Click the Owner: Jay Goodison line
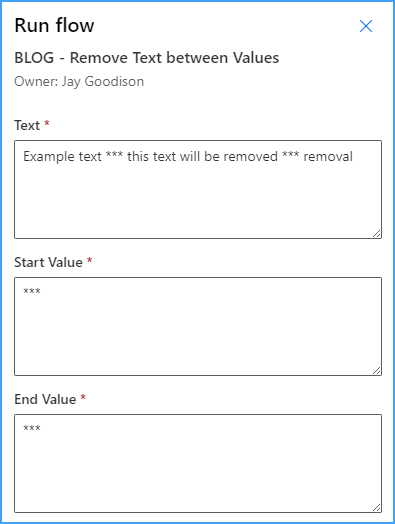Viewport: 395px width, 524px height. (79, 82)
